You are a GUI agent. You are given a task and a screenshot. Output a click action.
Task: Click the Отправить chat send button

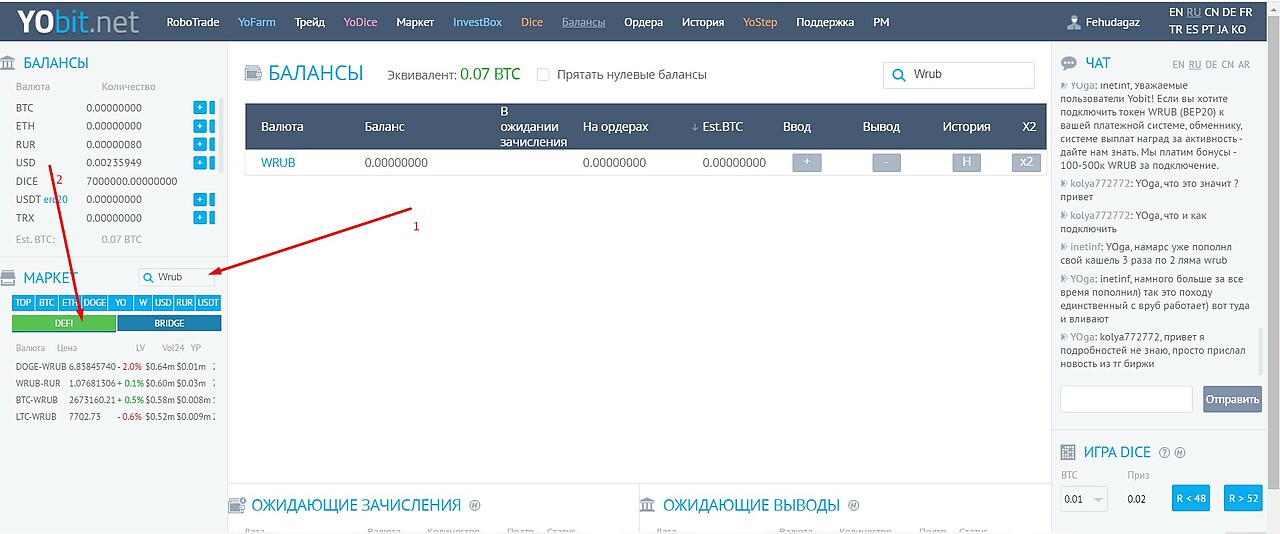coord(1232,399)
